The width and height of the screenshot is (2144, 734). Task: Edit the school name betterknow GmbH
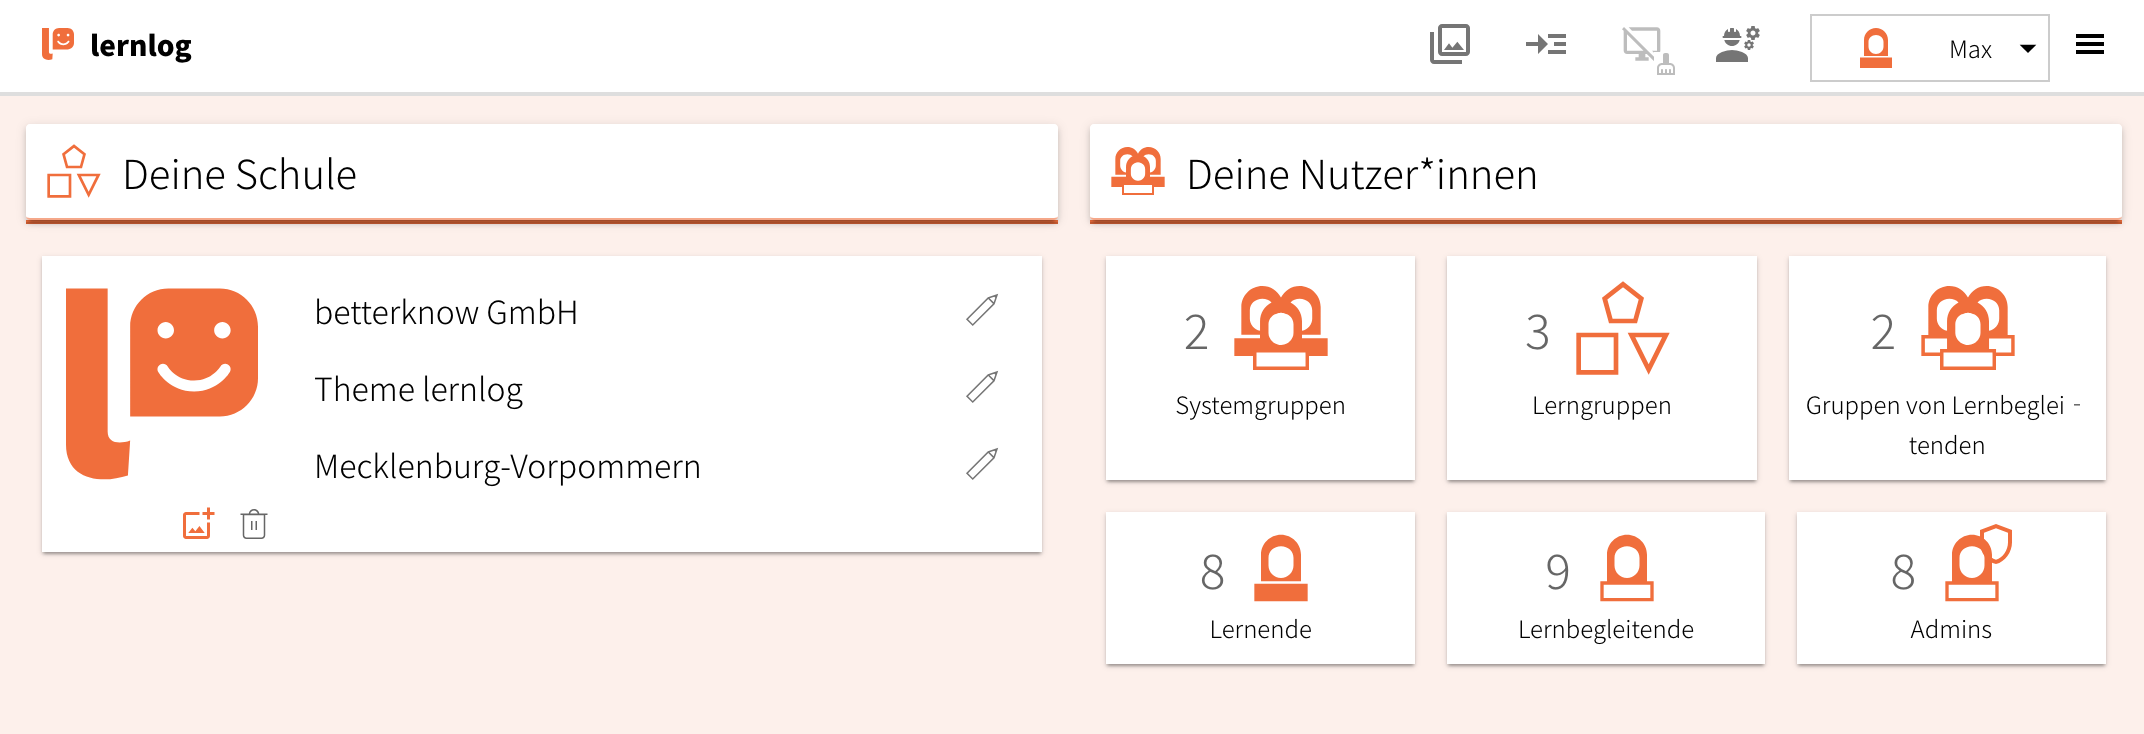(x=982, y=311)
